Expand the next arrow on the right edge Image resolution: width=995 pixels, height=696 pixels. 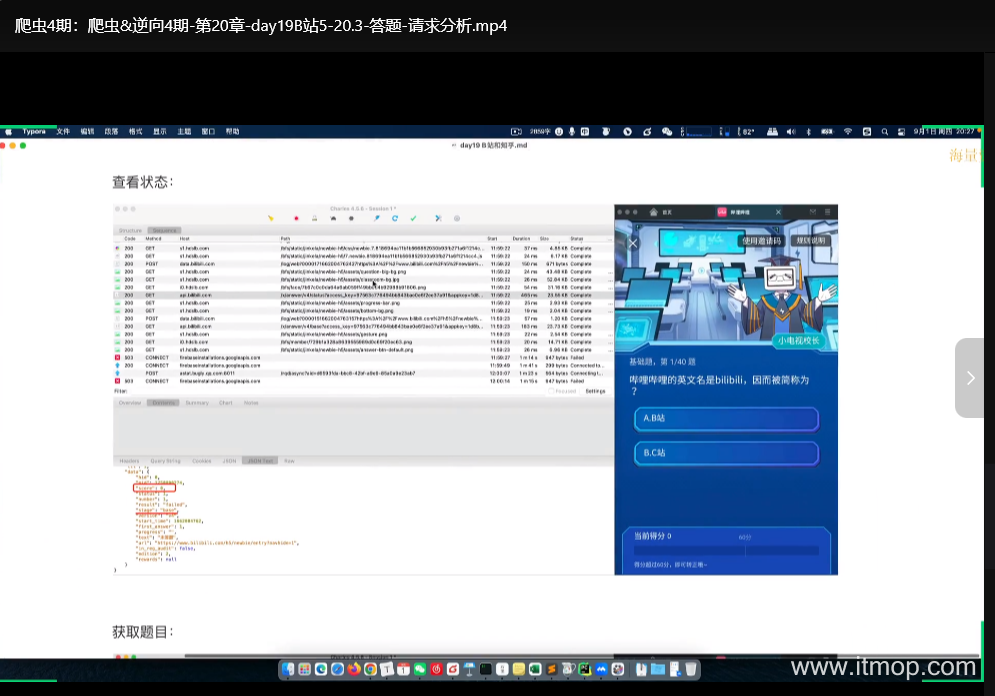click(970, 378)
